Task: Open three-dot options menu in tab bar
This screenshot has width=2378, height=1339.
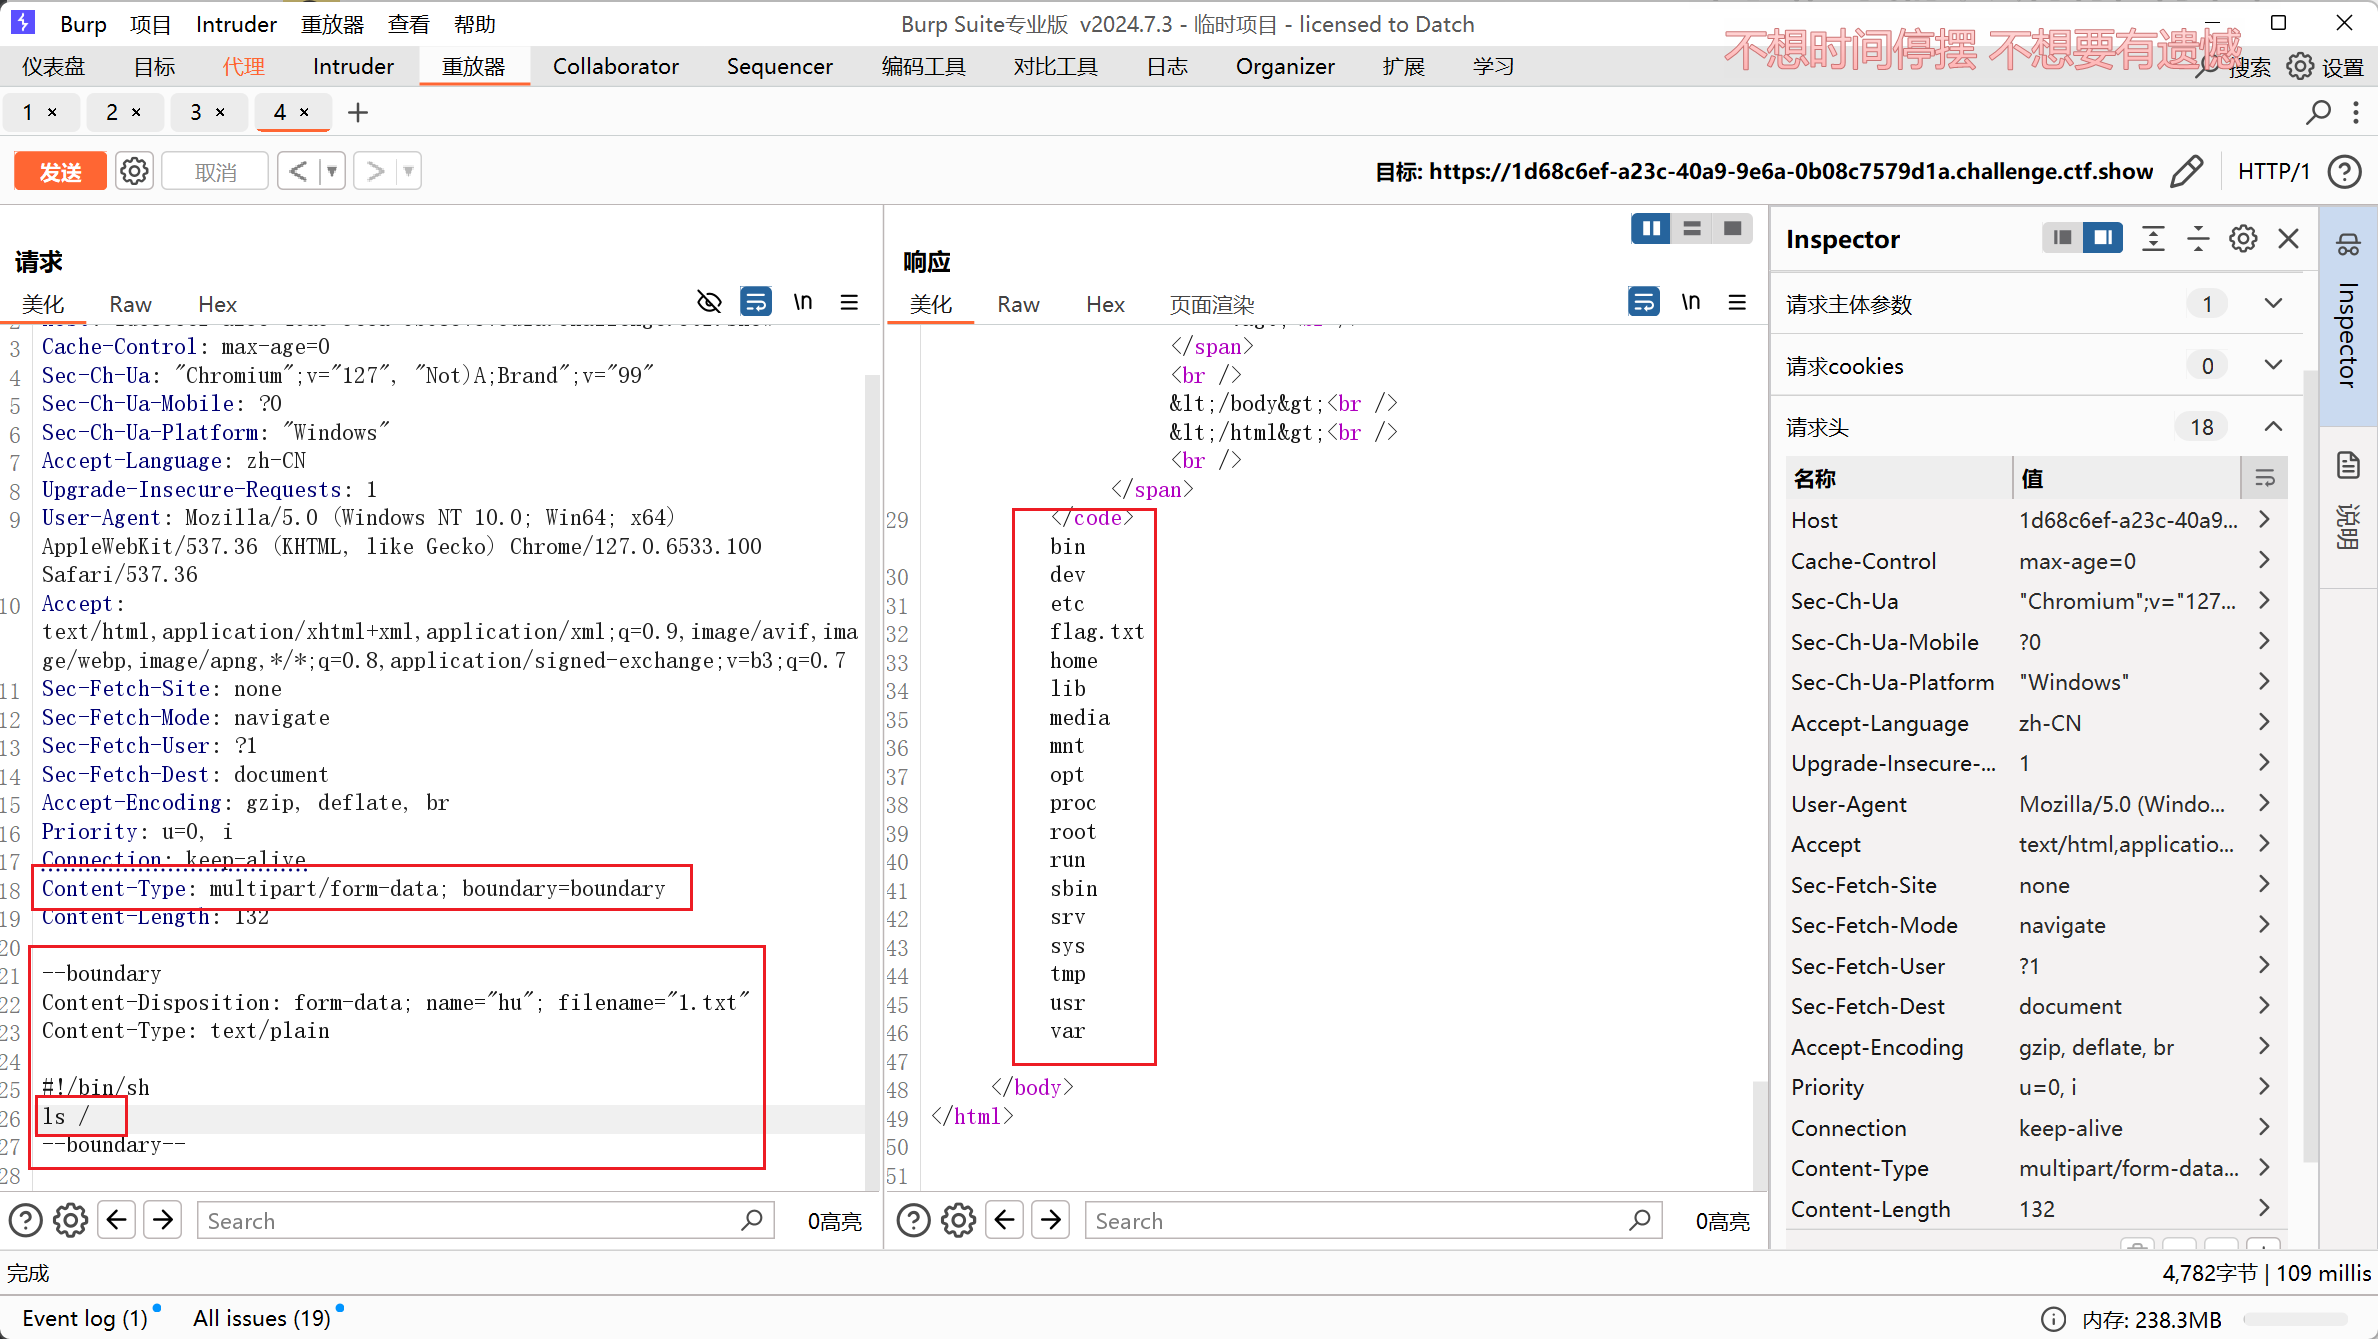Action: pos(2356,112)
